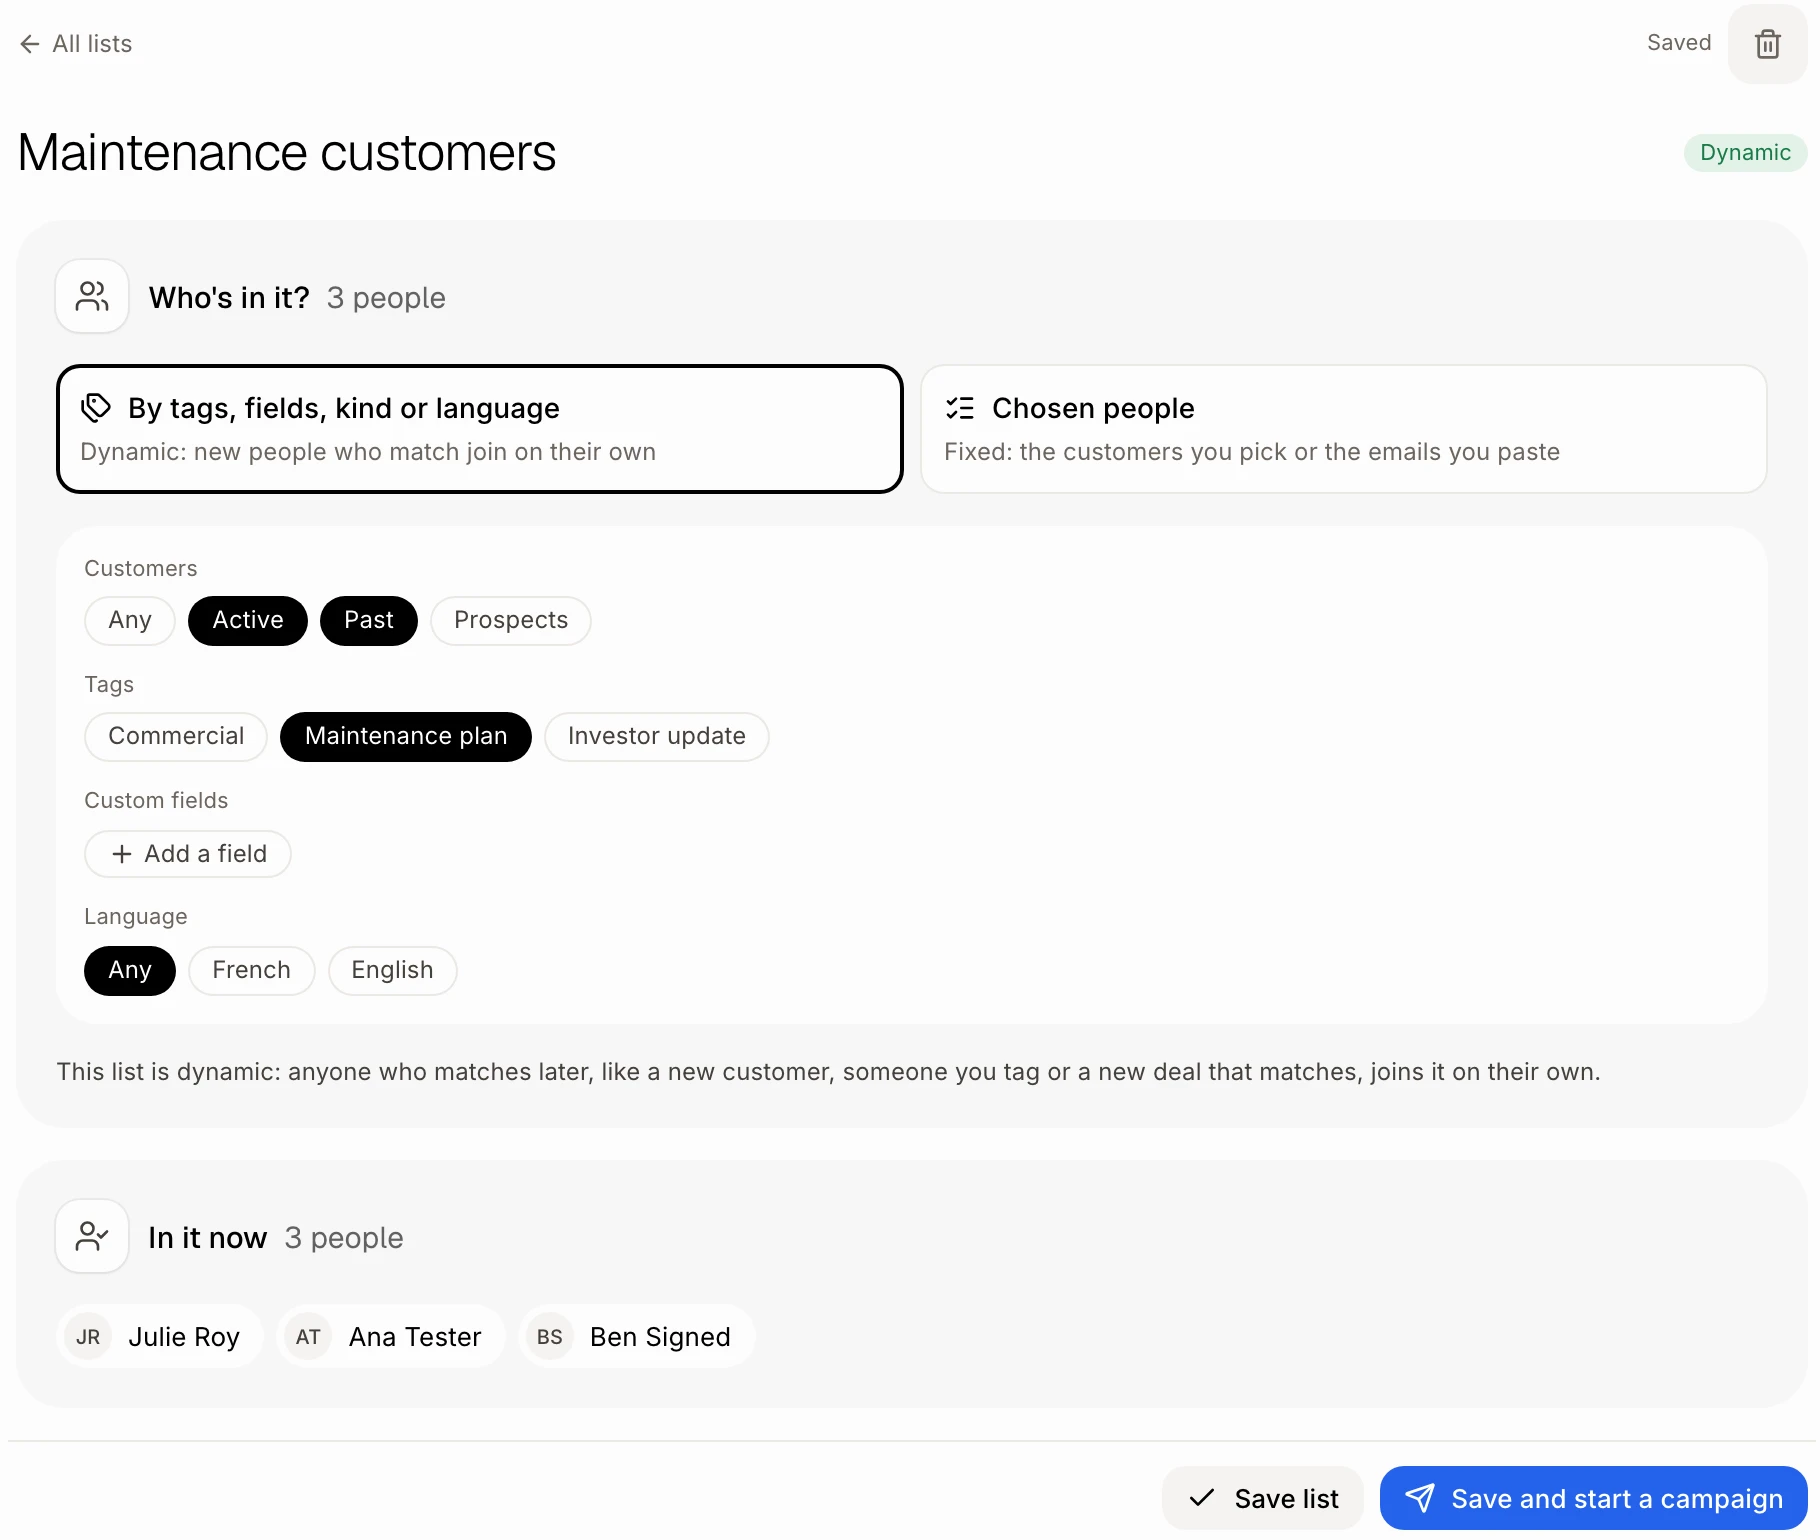Viewport: 1820px width, 1540px height.
Task: Click Add a field button
Action: pos(188,854)
